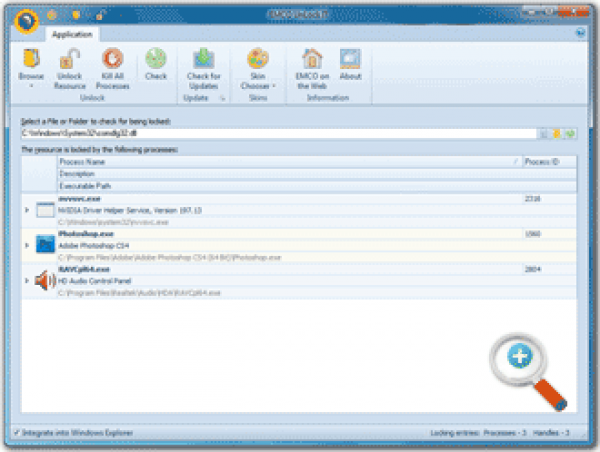The image size is (600, 452).
Task: Click the Check radar icon
Action: [156, 58]
